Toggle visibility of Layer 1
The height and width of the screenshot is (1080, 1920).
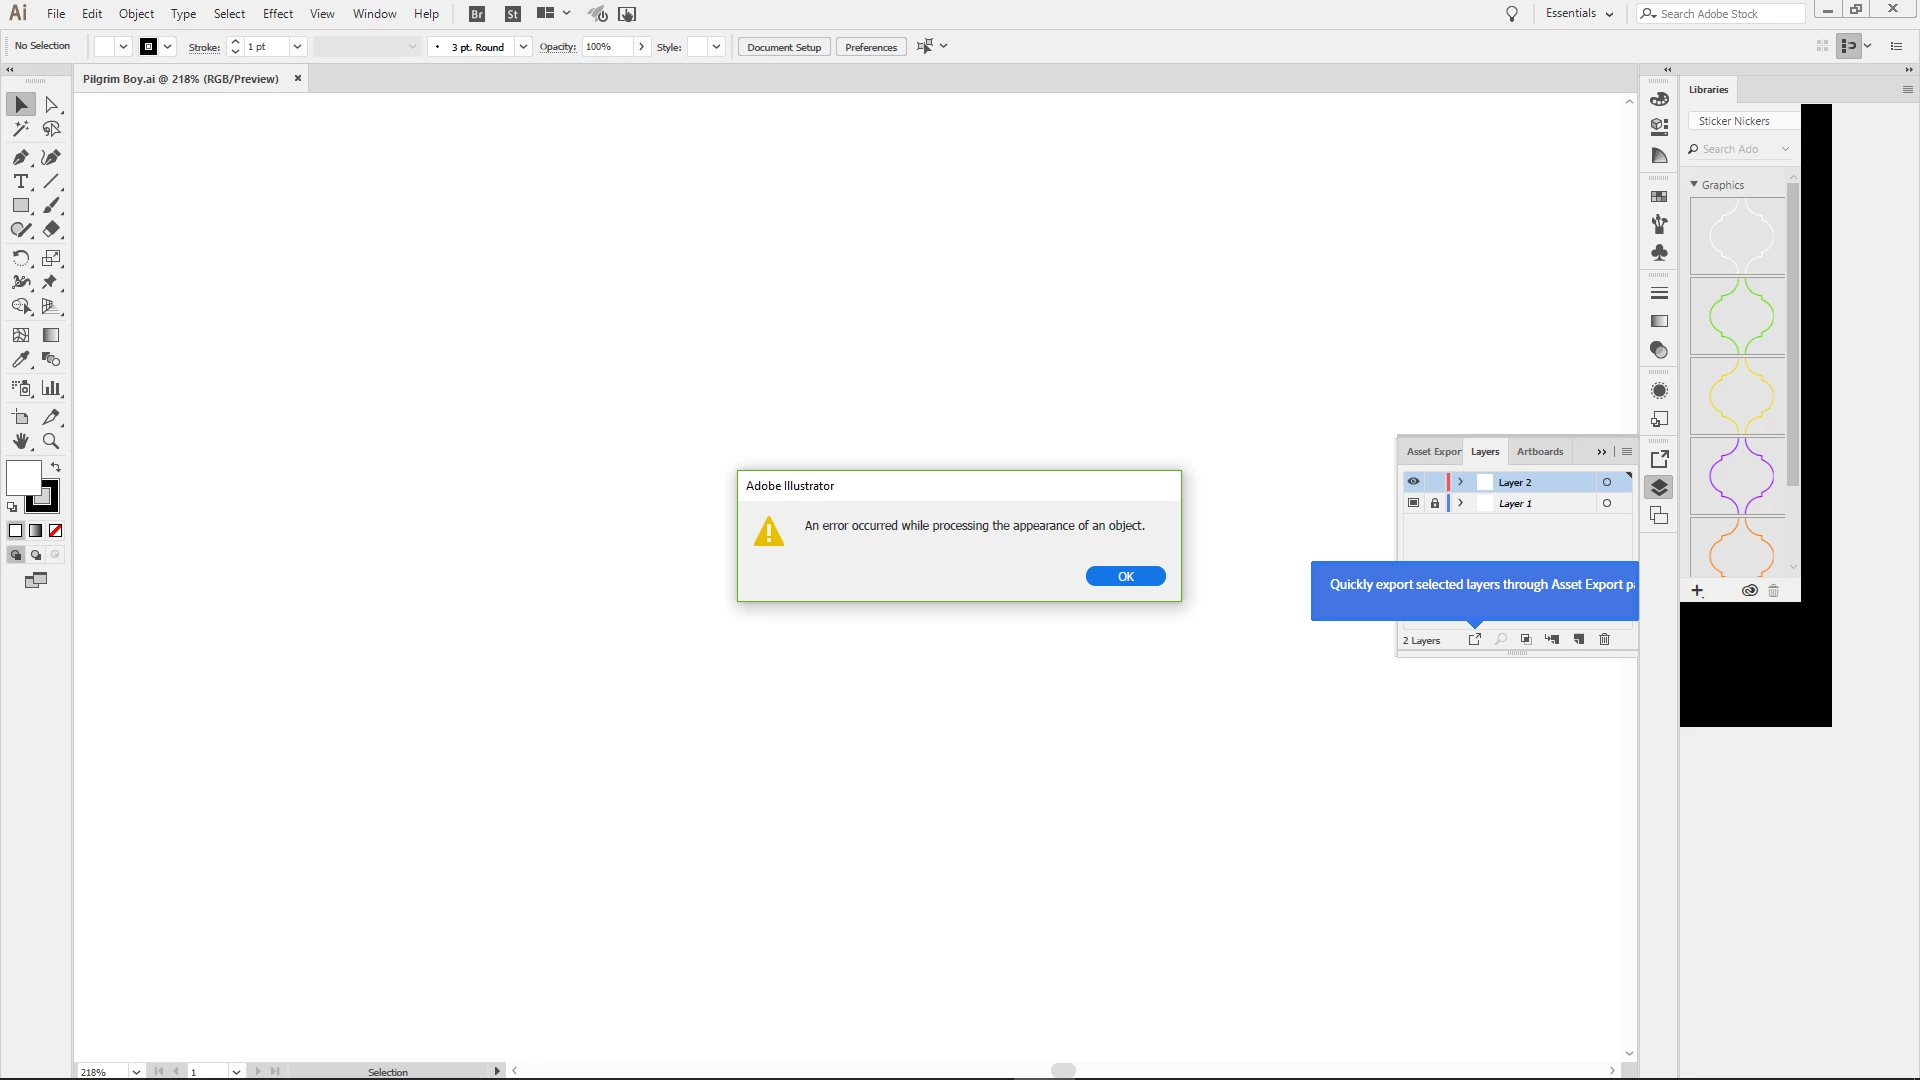click(1413, 504)
